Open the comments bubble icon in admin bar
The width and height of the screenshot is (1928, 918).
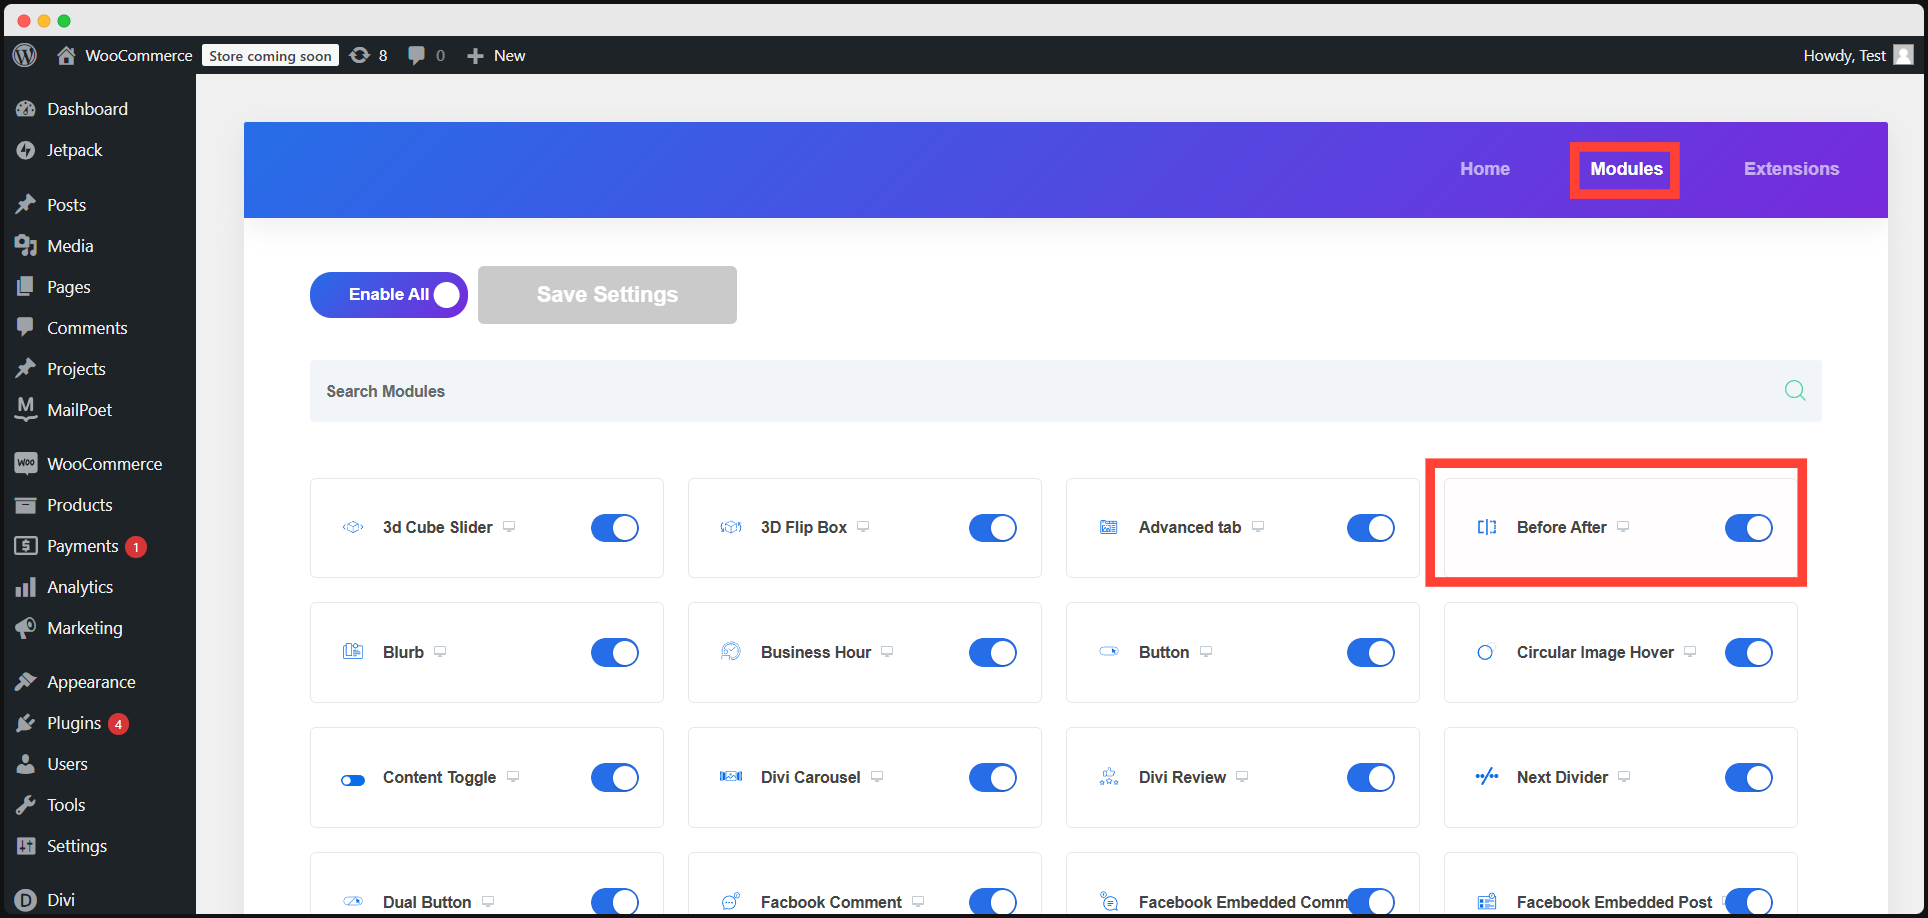tap(416, 55)
